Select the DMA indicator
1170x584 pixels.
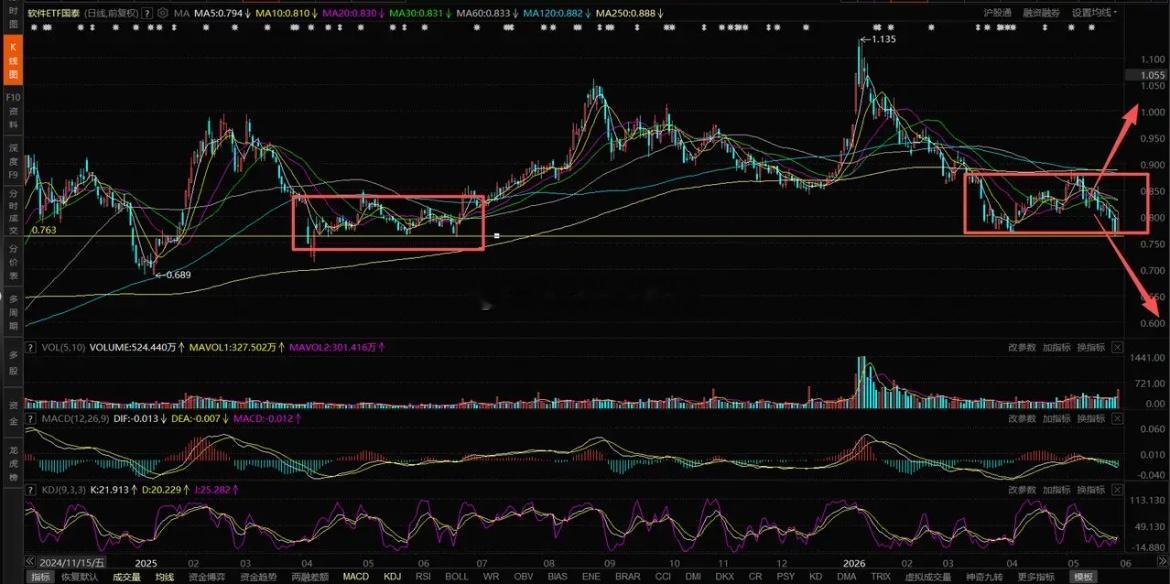(x=846, y=577)
